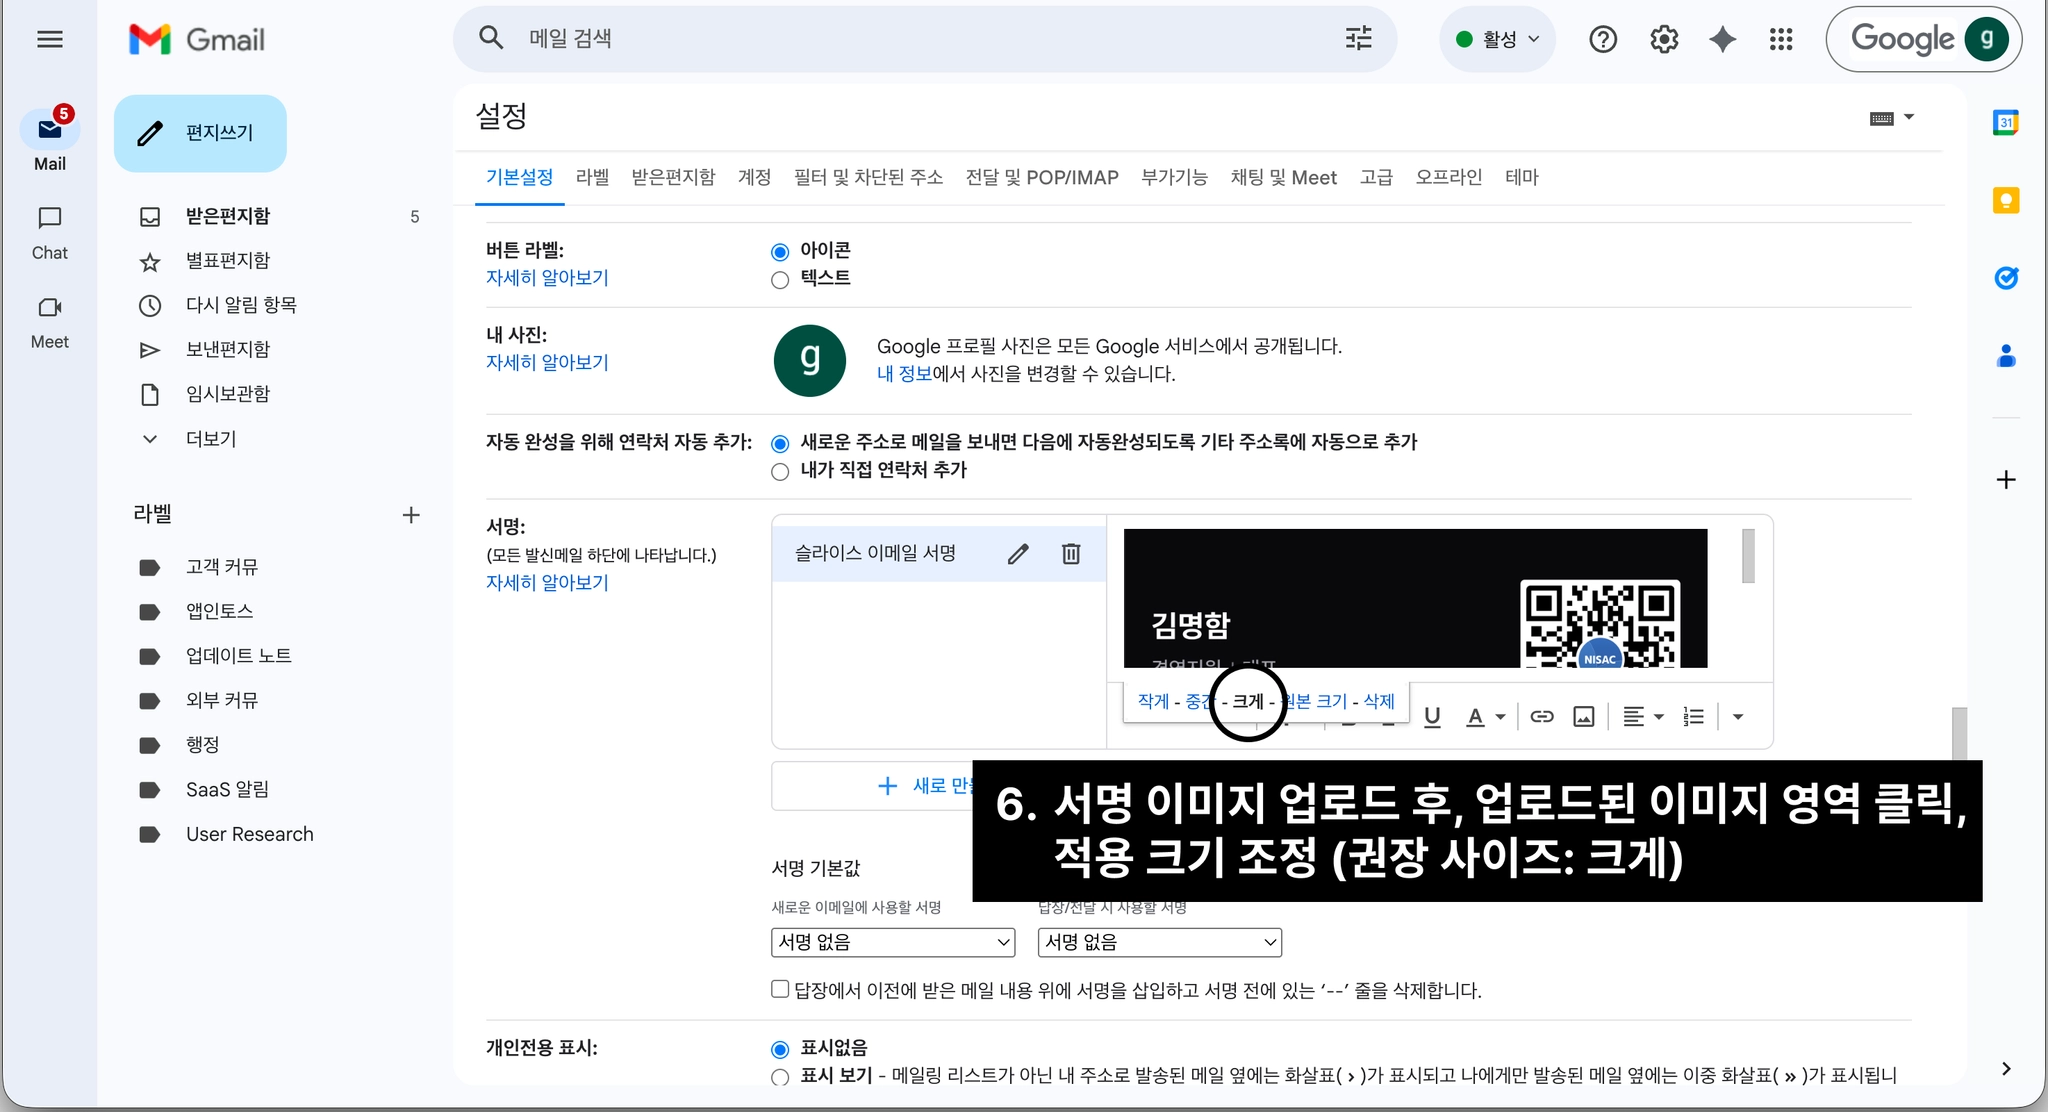Open 새로운 이메일에 사용할 서명 dropdown
Screen dimensions: 2048x1112
click(893, 942)
